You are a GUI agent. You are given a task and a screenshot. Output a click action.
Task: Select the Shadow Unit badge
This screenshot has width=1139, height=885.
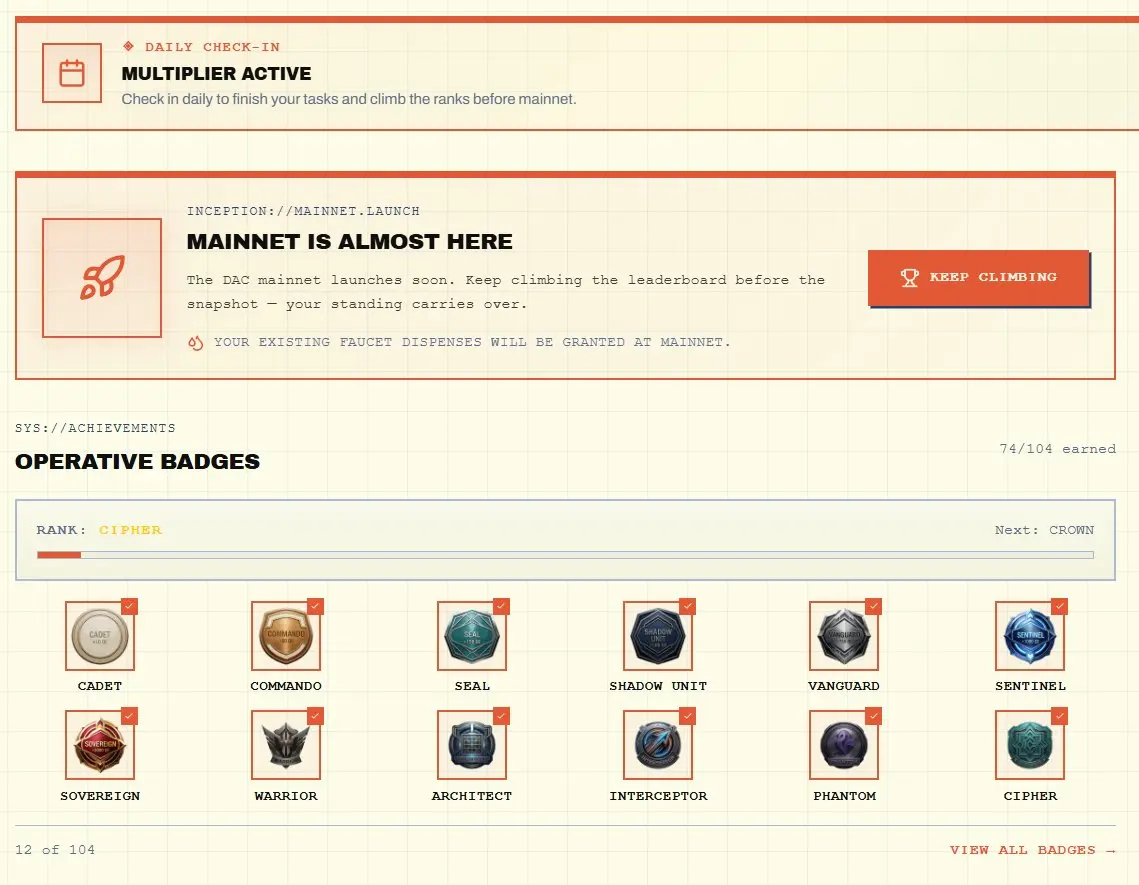[658, 636]
